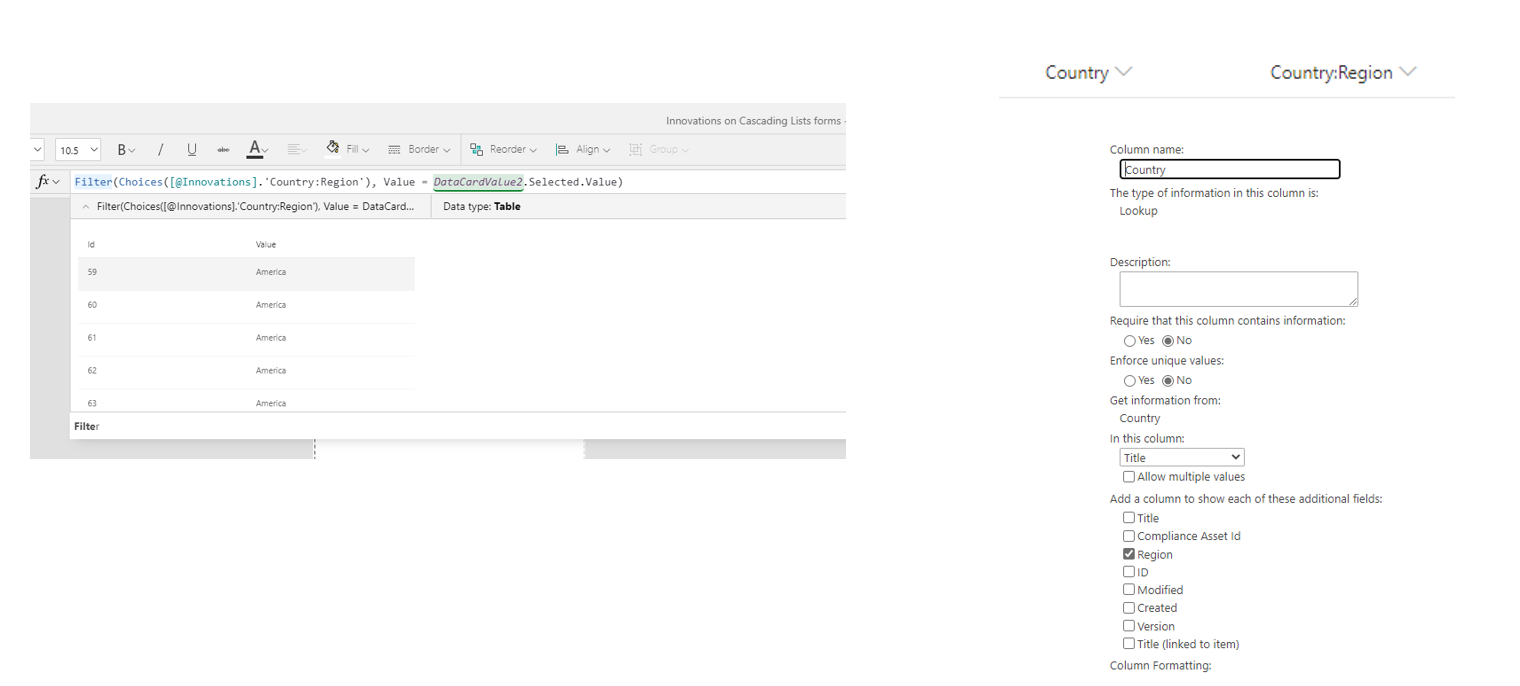Uncheck the Region additional field
This screenshot has height=686, width=1520.
[1129, 554]
